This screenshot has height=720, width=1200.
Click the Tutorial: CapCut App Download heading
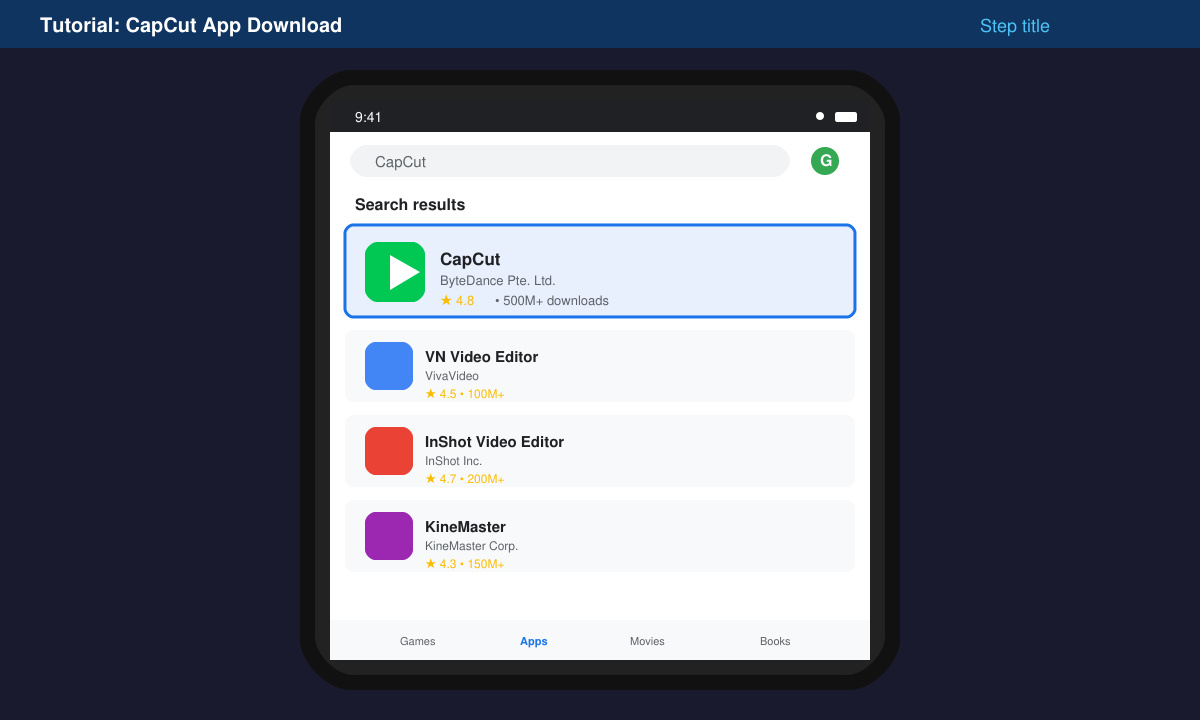click(x=191, y=25)
